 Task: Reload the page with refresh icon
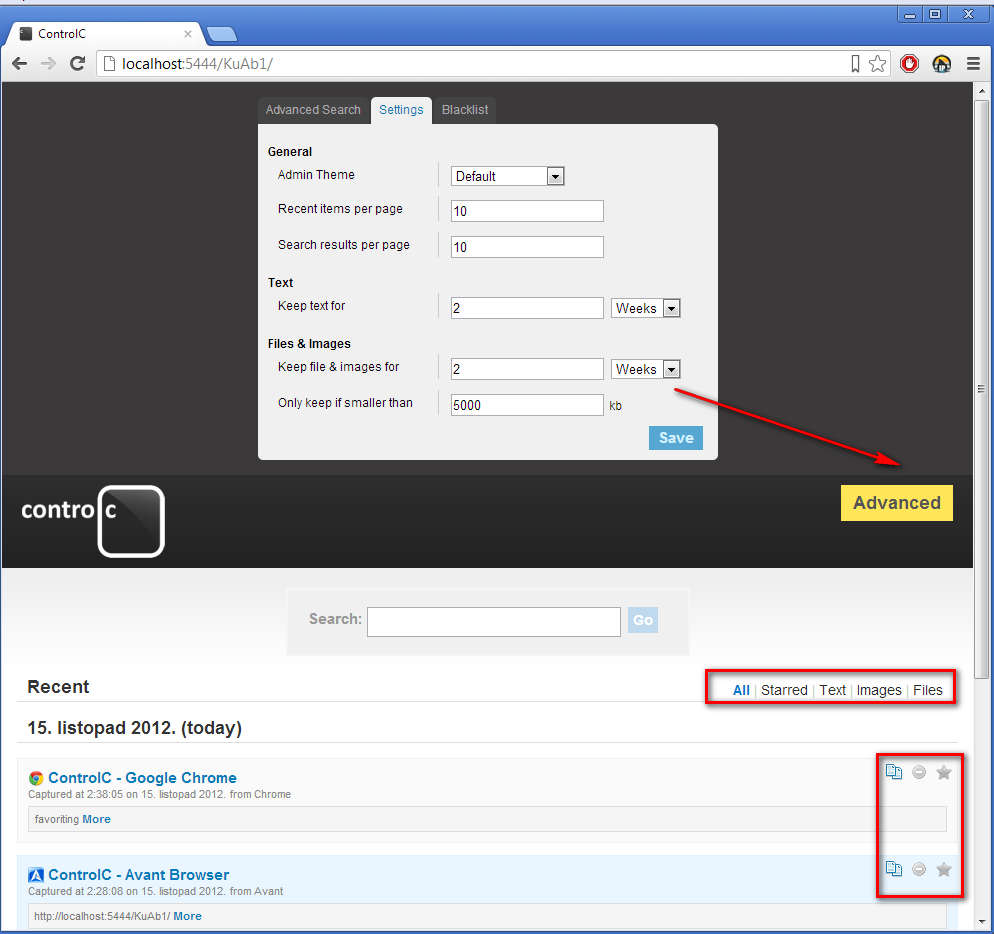click(77, 63)
